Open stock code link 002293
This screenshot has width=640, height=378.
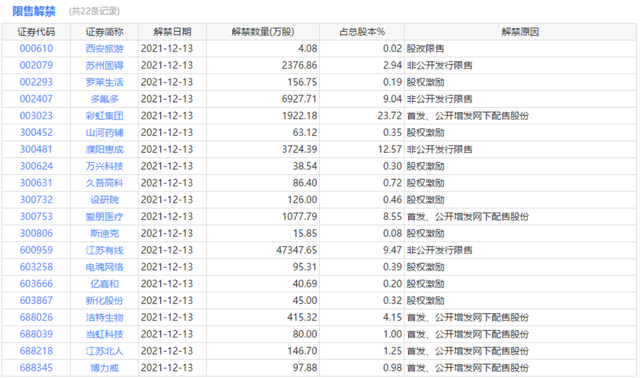tap(36, 82)
